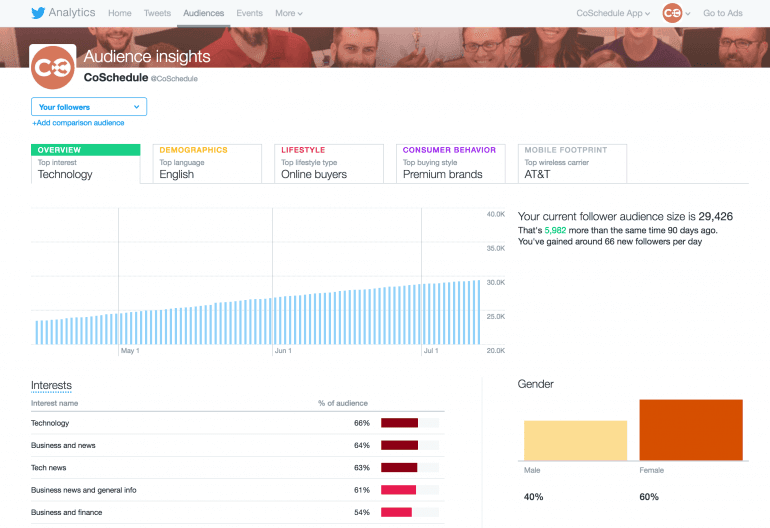770x528 pixels.
Task: Switch to the Demographics tab
Action: tap(207, 164)
